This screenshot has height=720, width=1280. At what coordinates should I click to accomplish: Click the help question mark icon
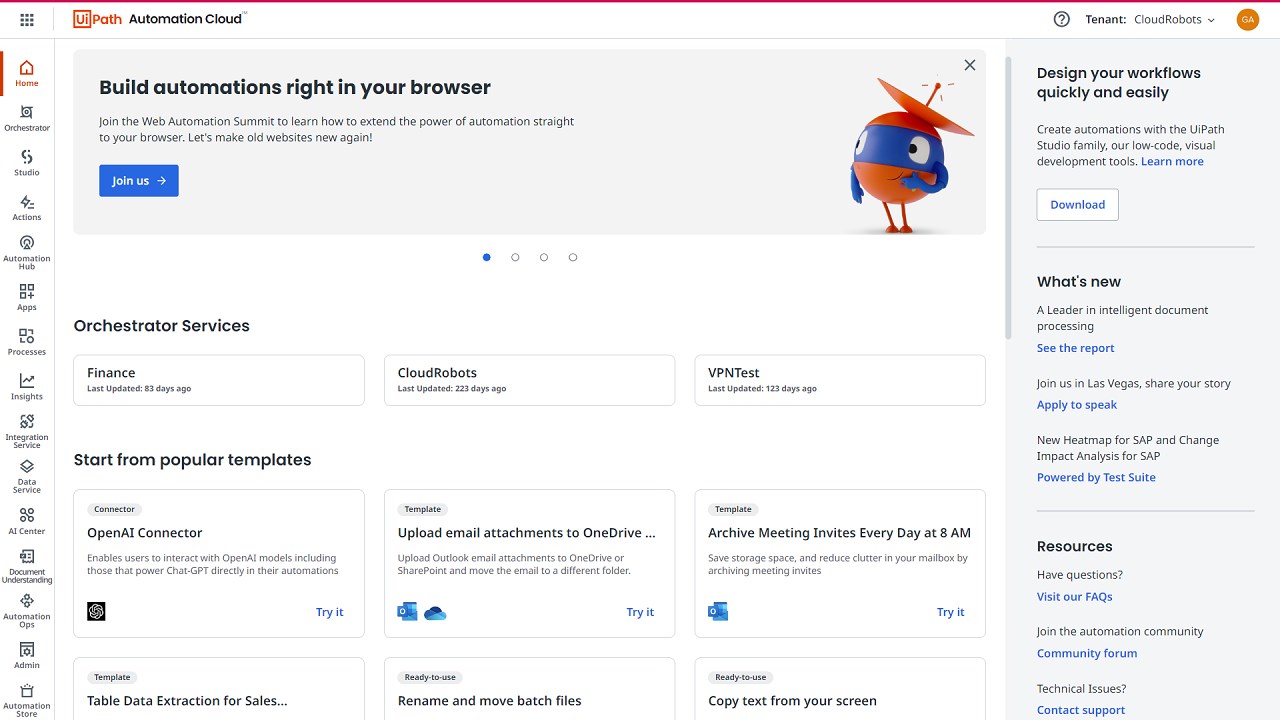[1062, 19]
